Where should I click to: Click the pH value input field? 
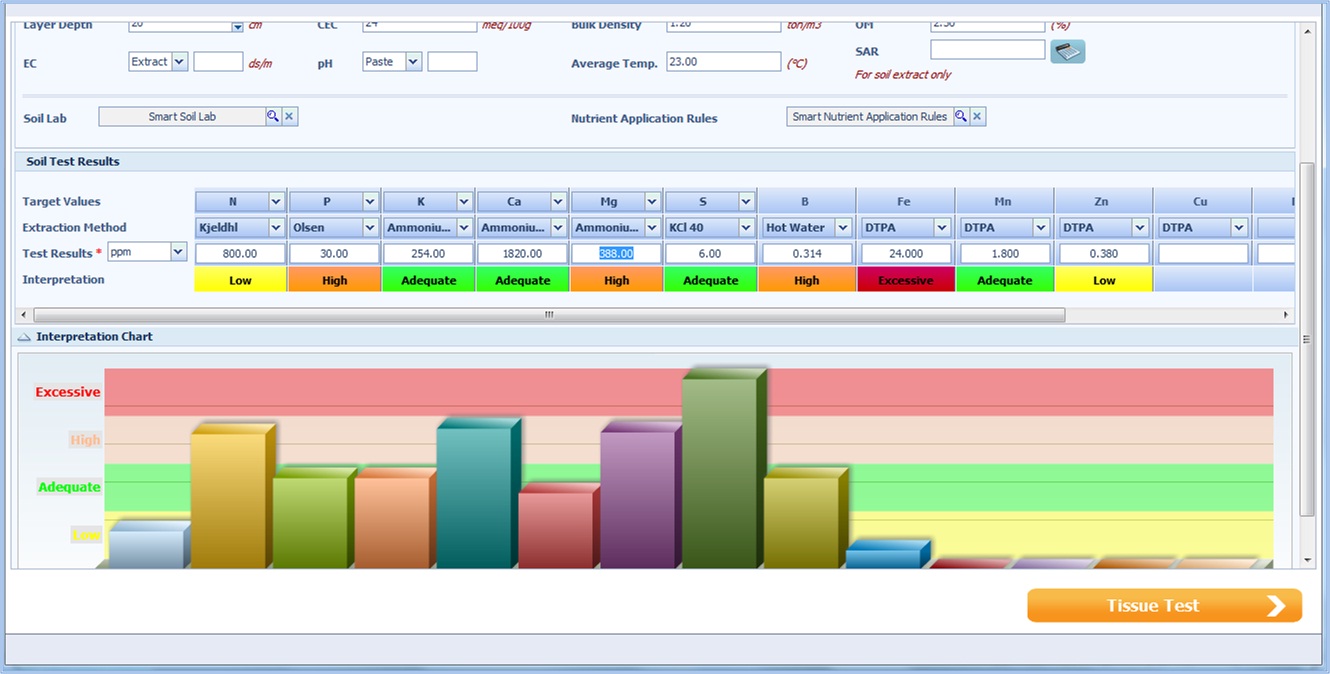[x=452, y=62]
